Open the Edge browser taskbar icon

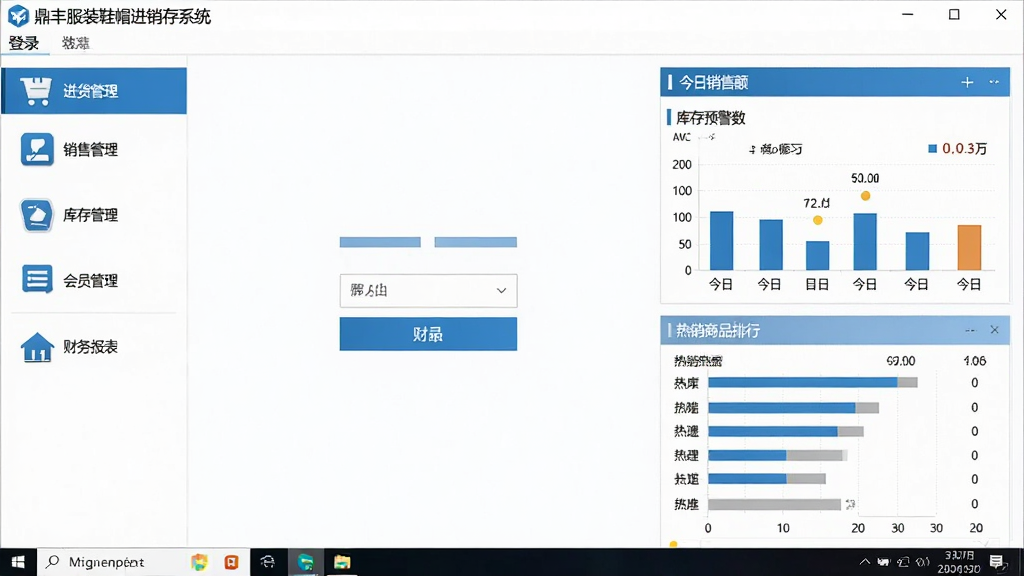click(268, 562)
